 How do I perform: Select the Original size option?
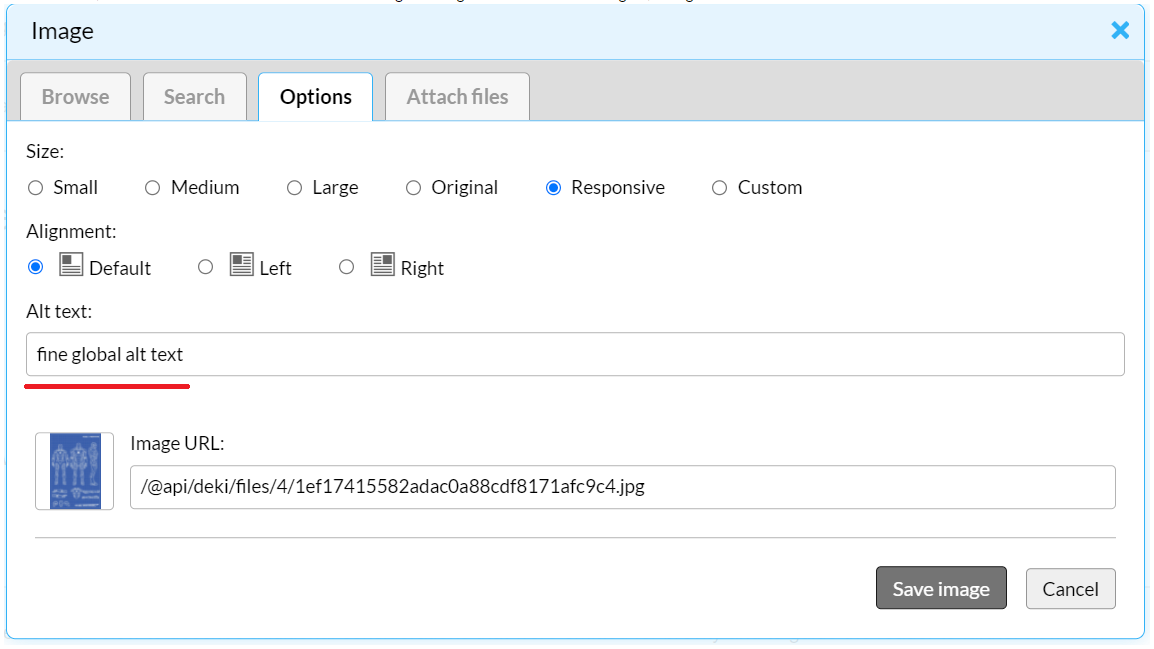[413, 188]
